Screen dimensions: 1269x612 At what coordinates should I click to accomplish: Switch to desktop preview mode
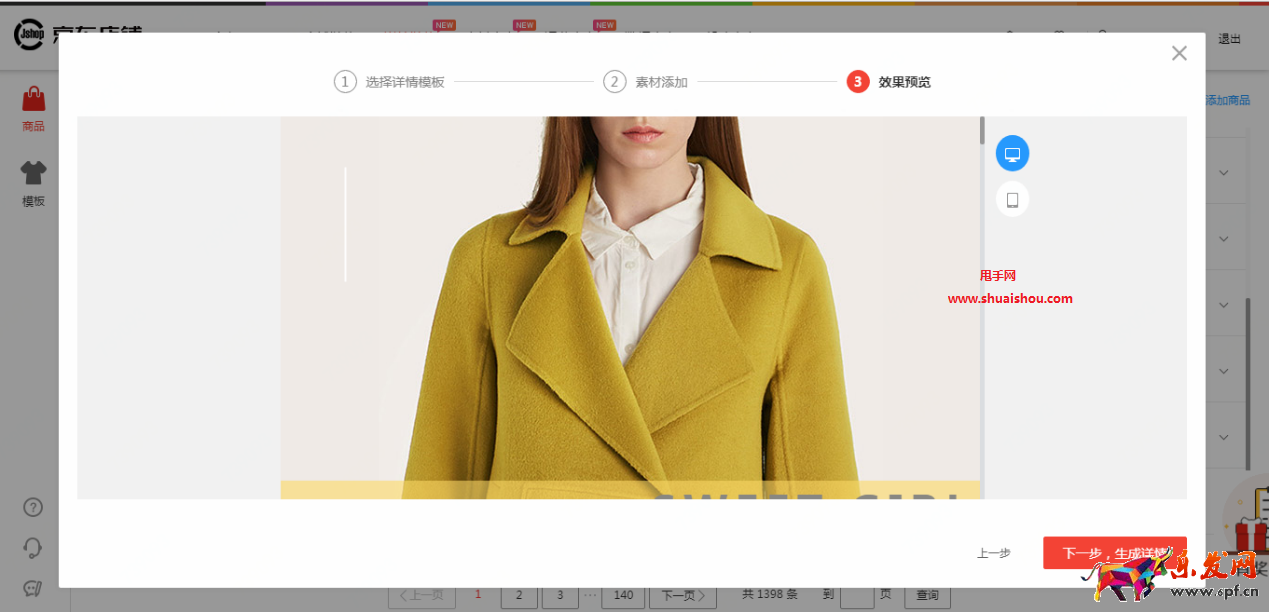pyautogui.click(x=1012, y=154)
